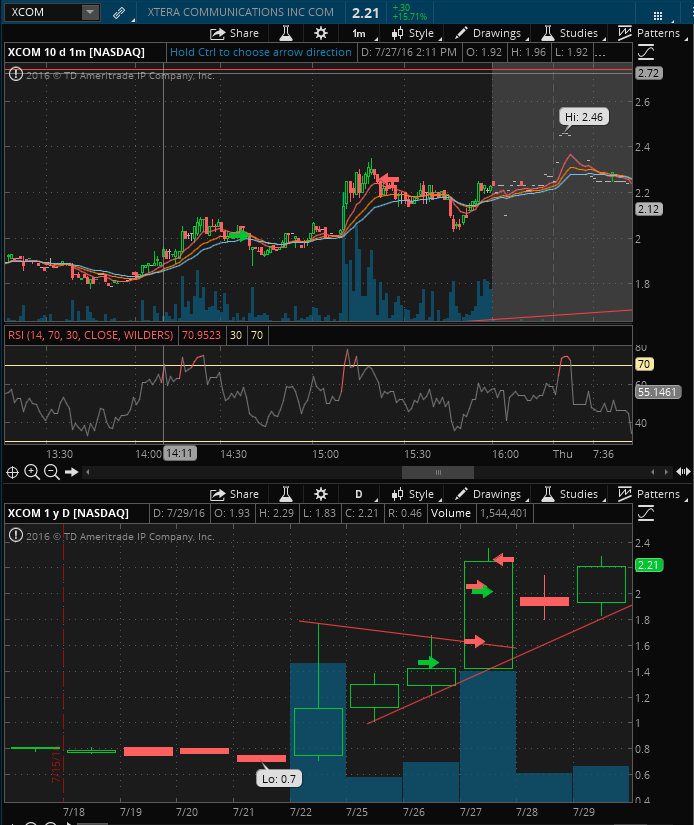694x825 pixels.
Task: Click the 2.72 price level label
Action: pos(648,73)
